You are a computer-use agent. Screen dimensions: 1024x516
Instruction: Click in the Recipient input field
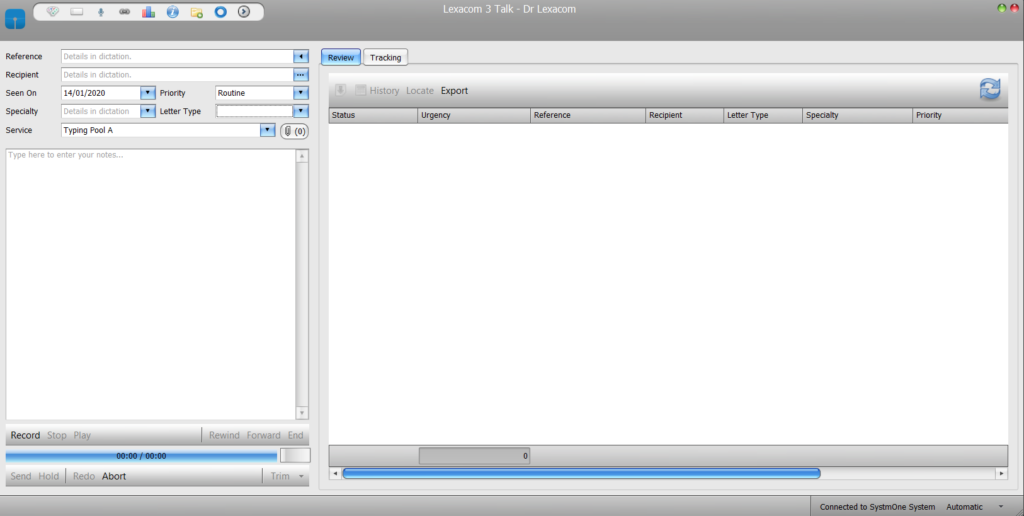point(177,74)
